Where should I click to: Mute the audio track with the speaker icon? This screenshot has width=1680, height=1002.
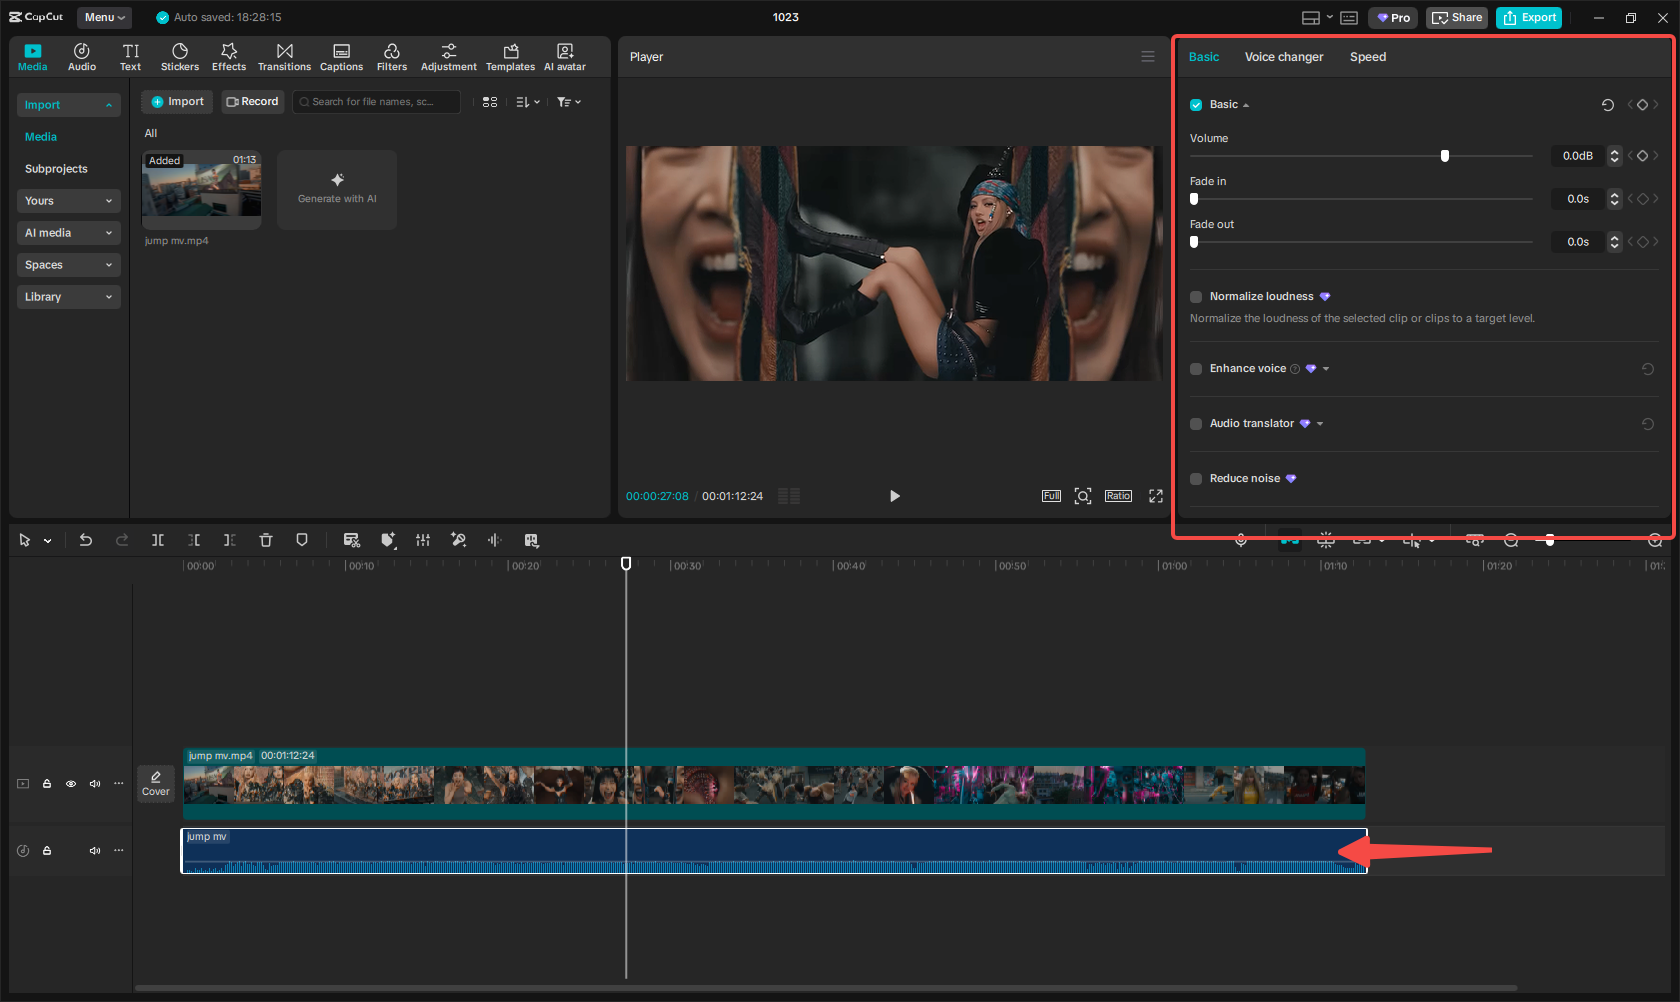tap(94, 850)
